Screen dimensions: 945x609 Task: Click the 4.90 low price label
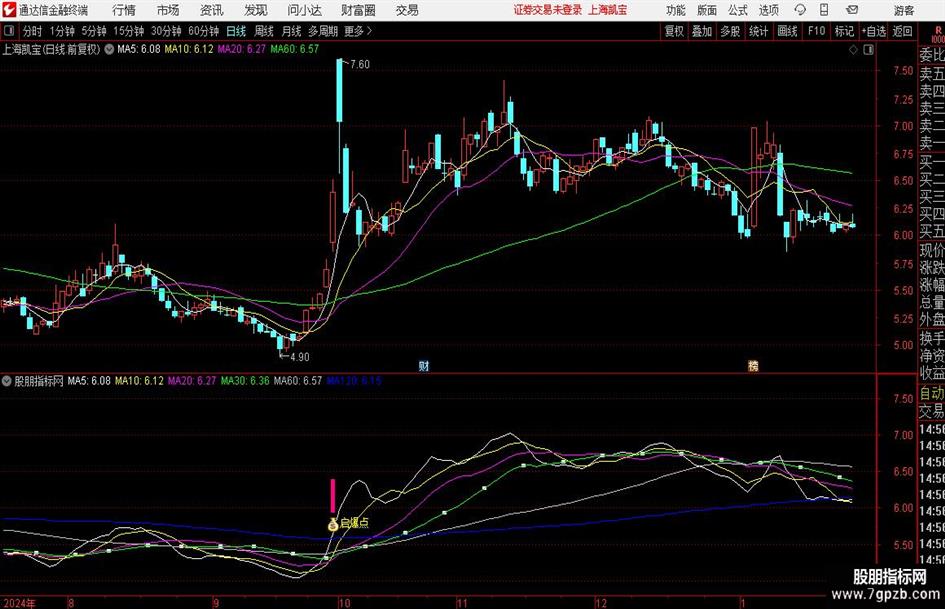[300, 357]
